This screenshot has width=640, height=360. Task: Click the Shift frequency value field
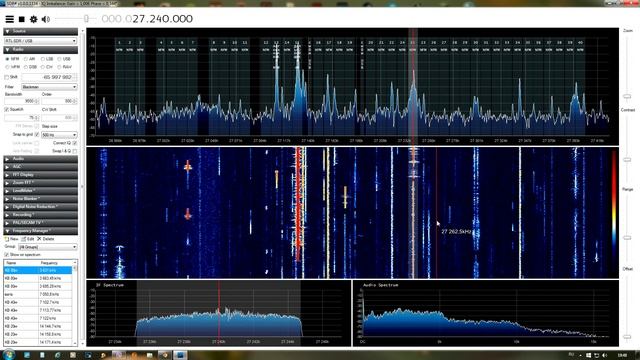coord(49,77)
